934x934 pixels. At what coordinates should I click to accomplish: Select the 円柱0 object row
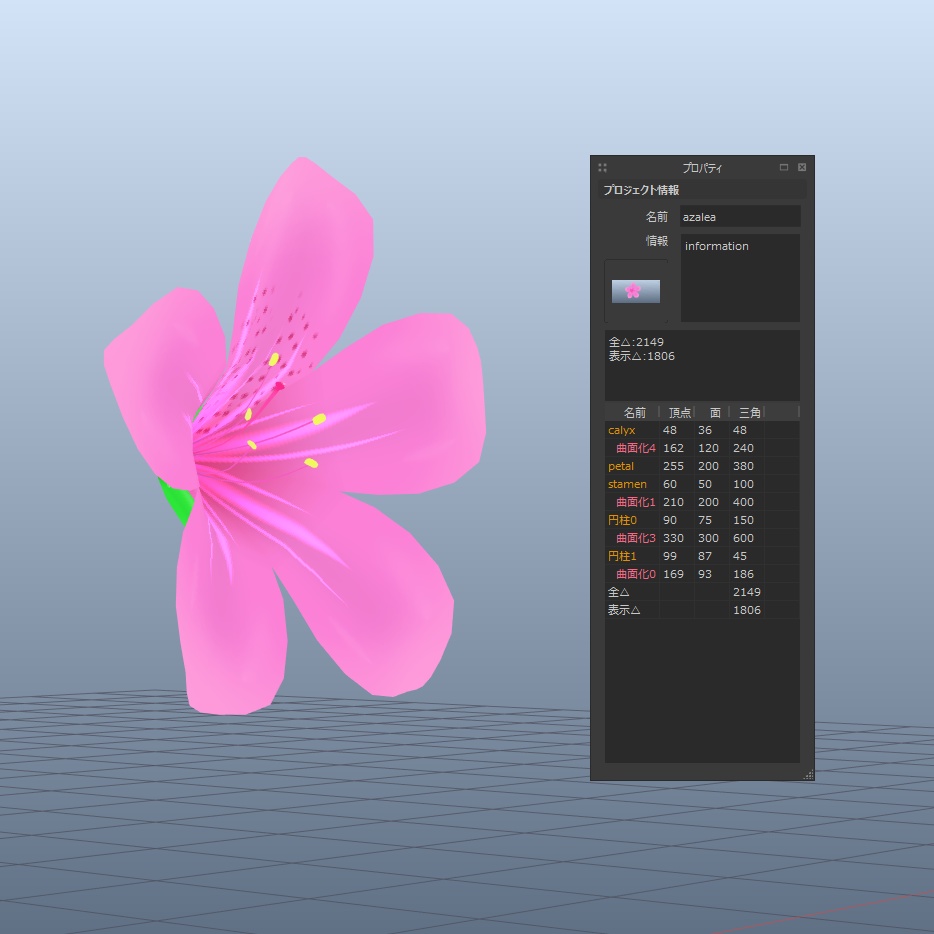(x=622, y=520)
